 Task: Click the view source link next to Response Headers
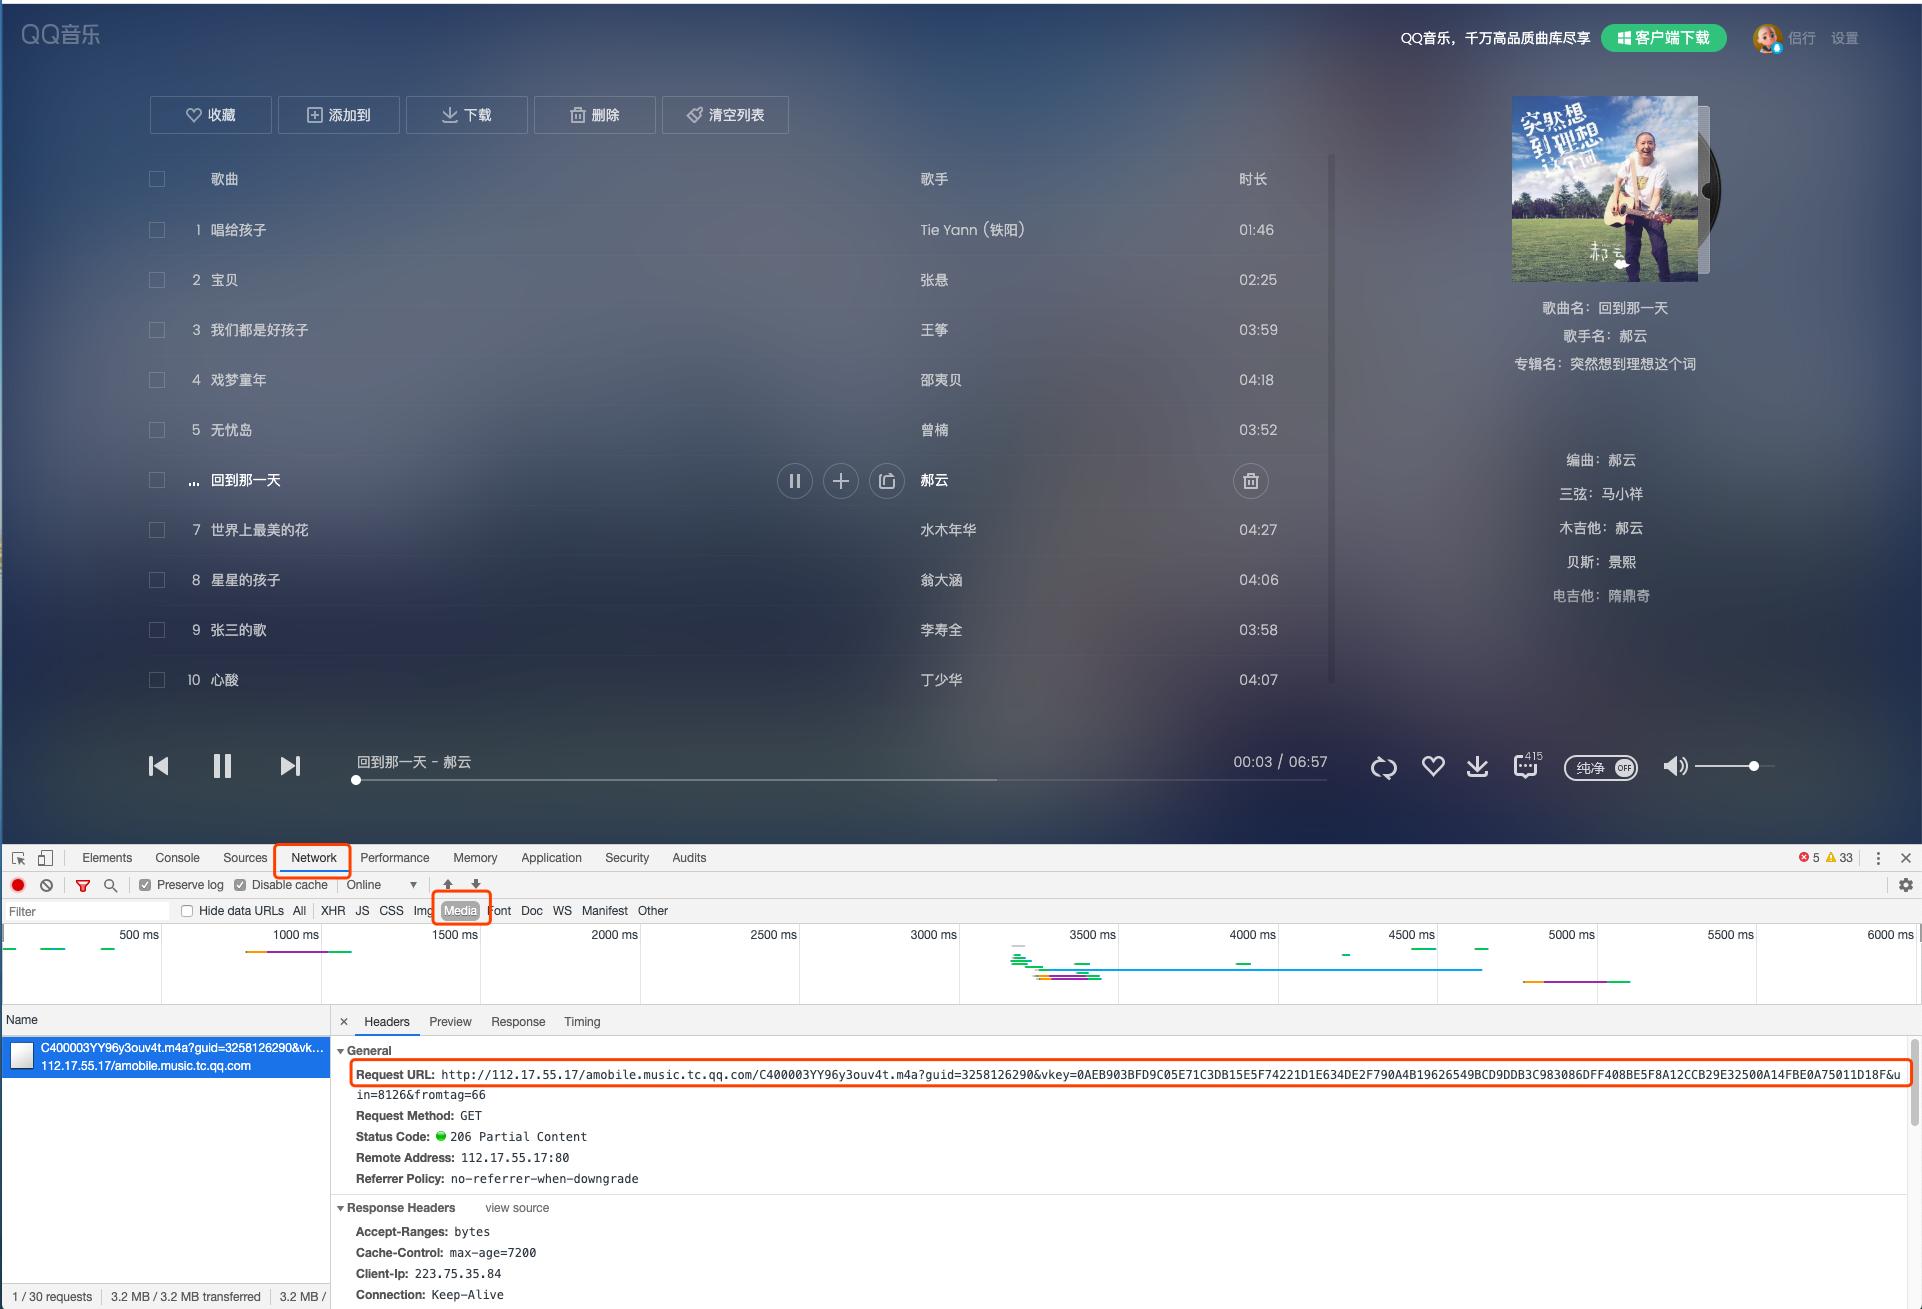click(516, 1208)
